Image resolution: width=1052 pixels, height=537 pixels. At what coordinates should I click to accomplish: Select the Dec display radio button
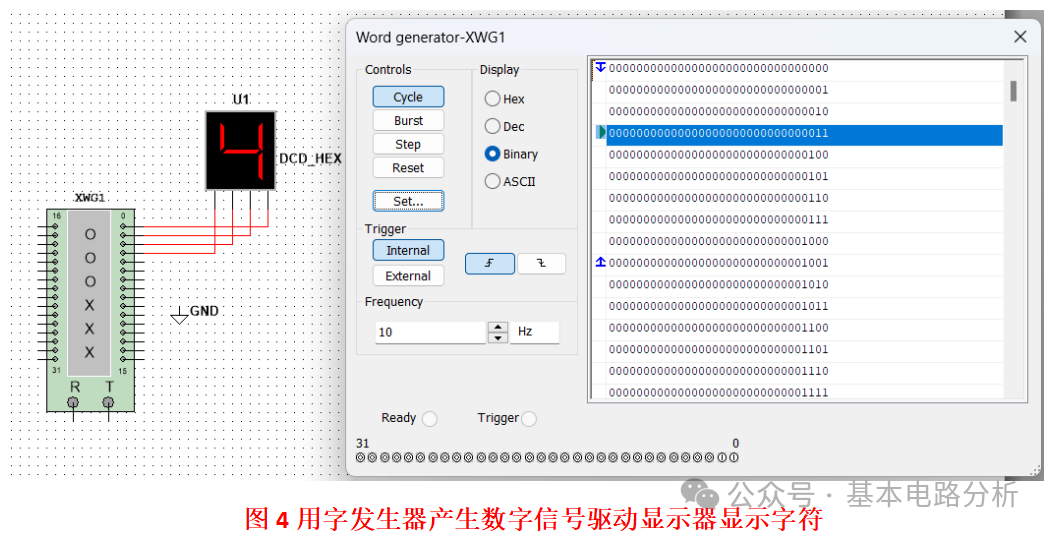pos(492,126)
